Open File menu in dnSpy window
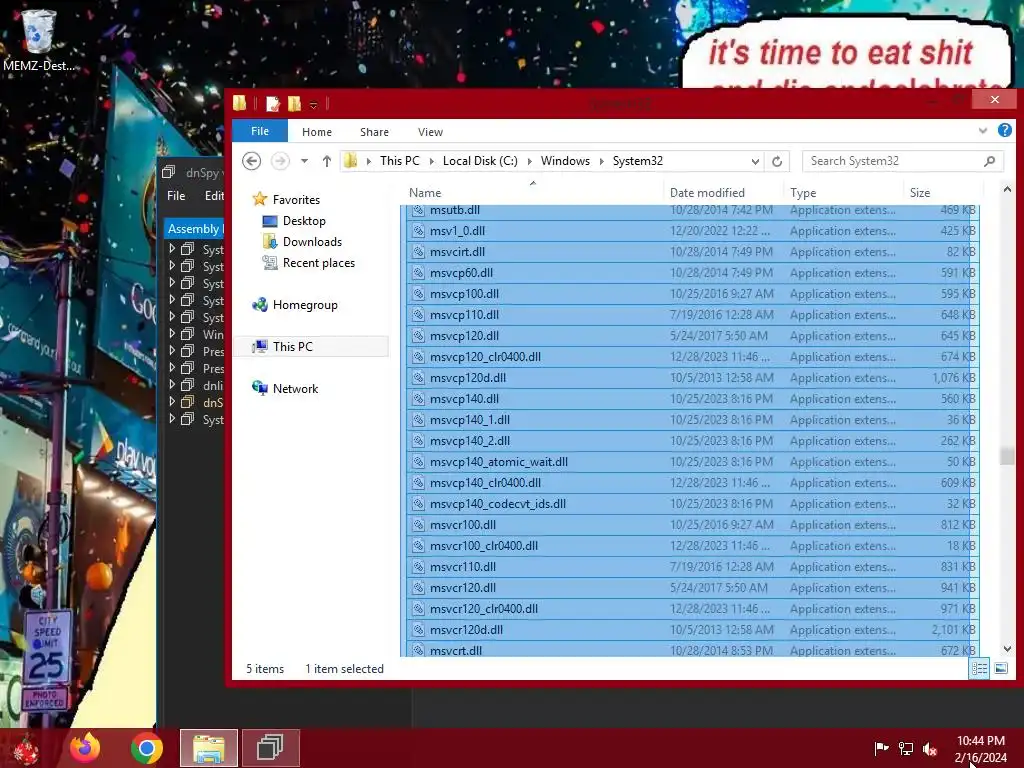 (176, 196)
